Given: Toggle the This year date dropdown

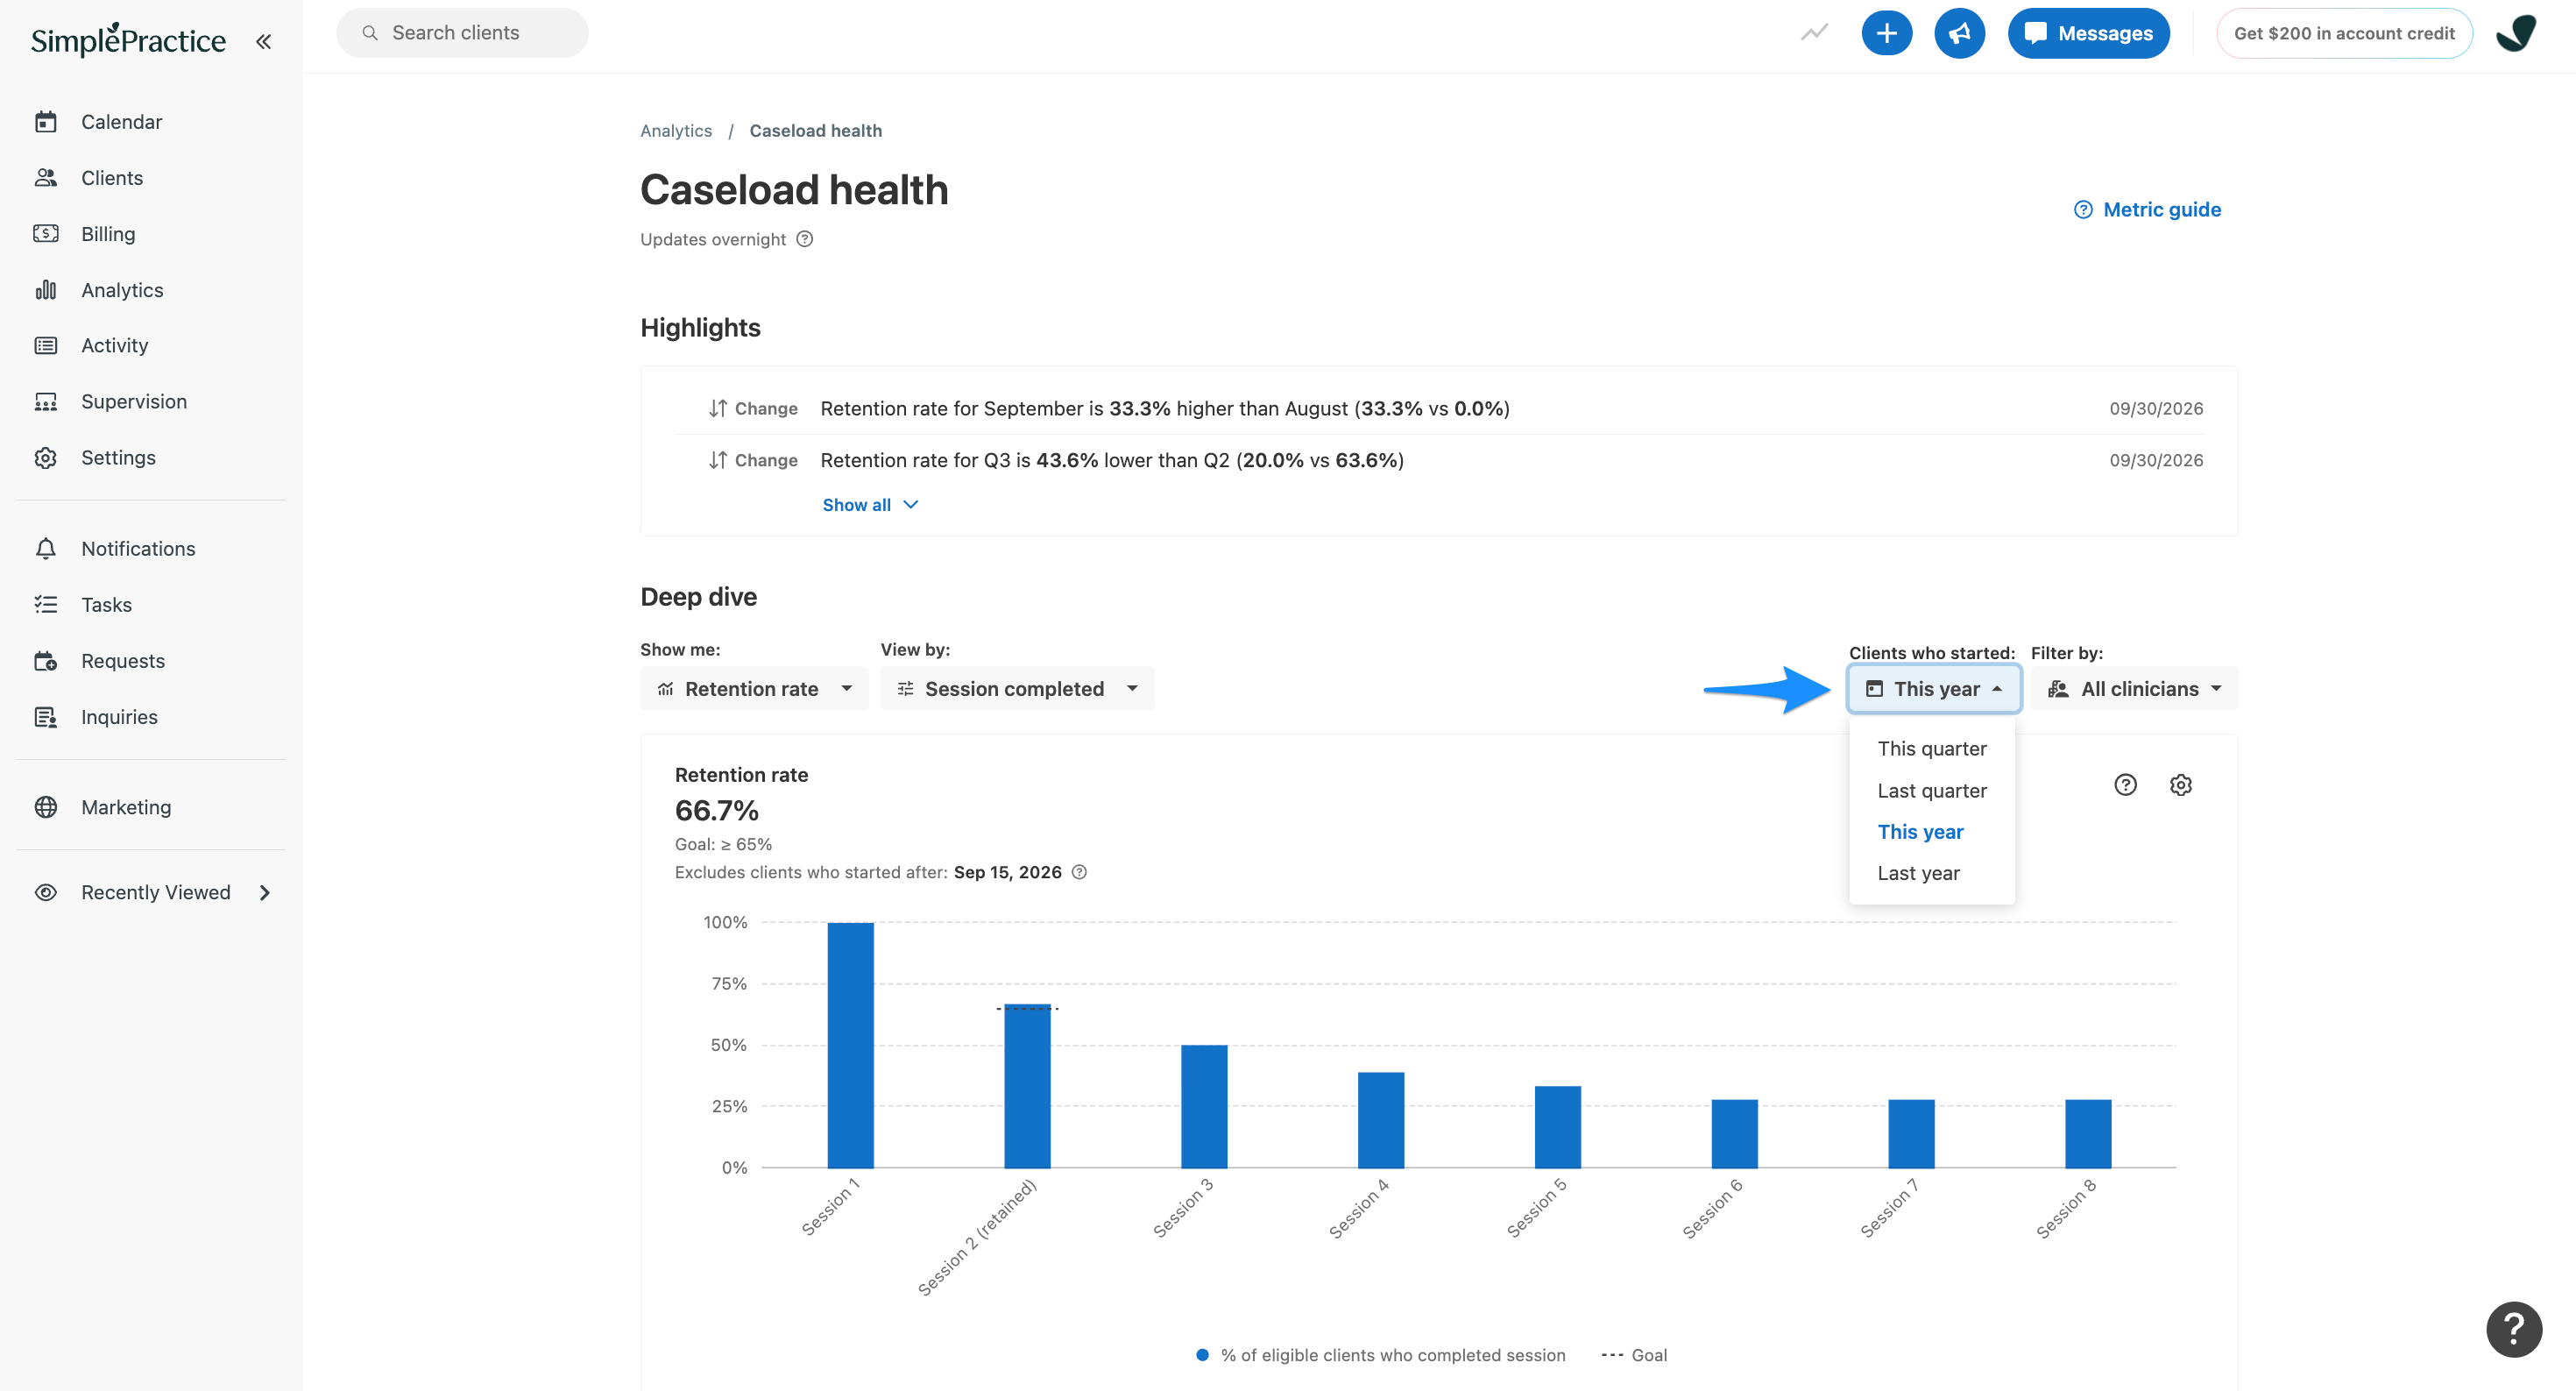Looking at the screenshot, I should [x=1933, y=689].
